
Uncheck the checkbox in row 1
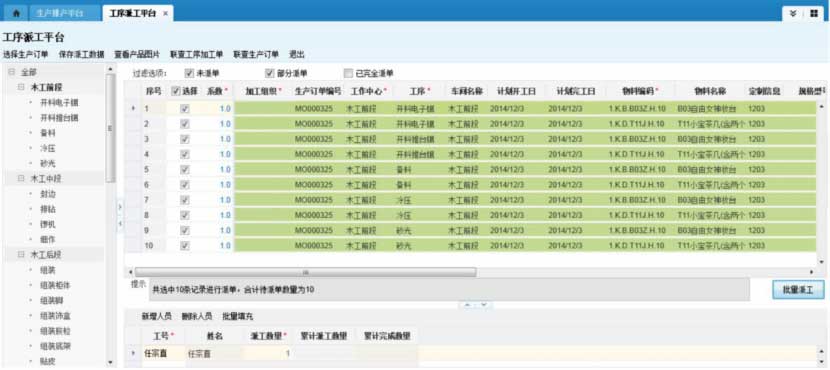[185, 109]
